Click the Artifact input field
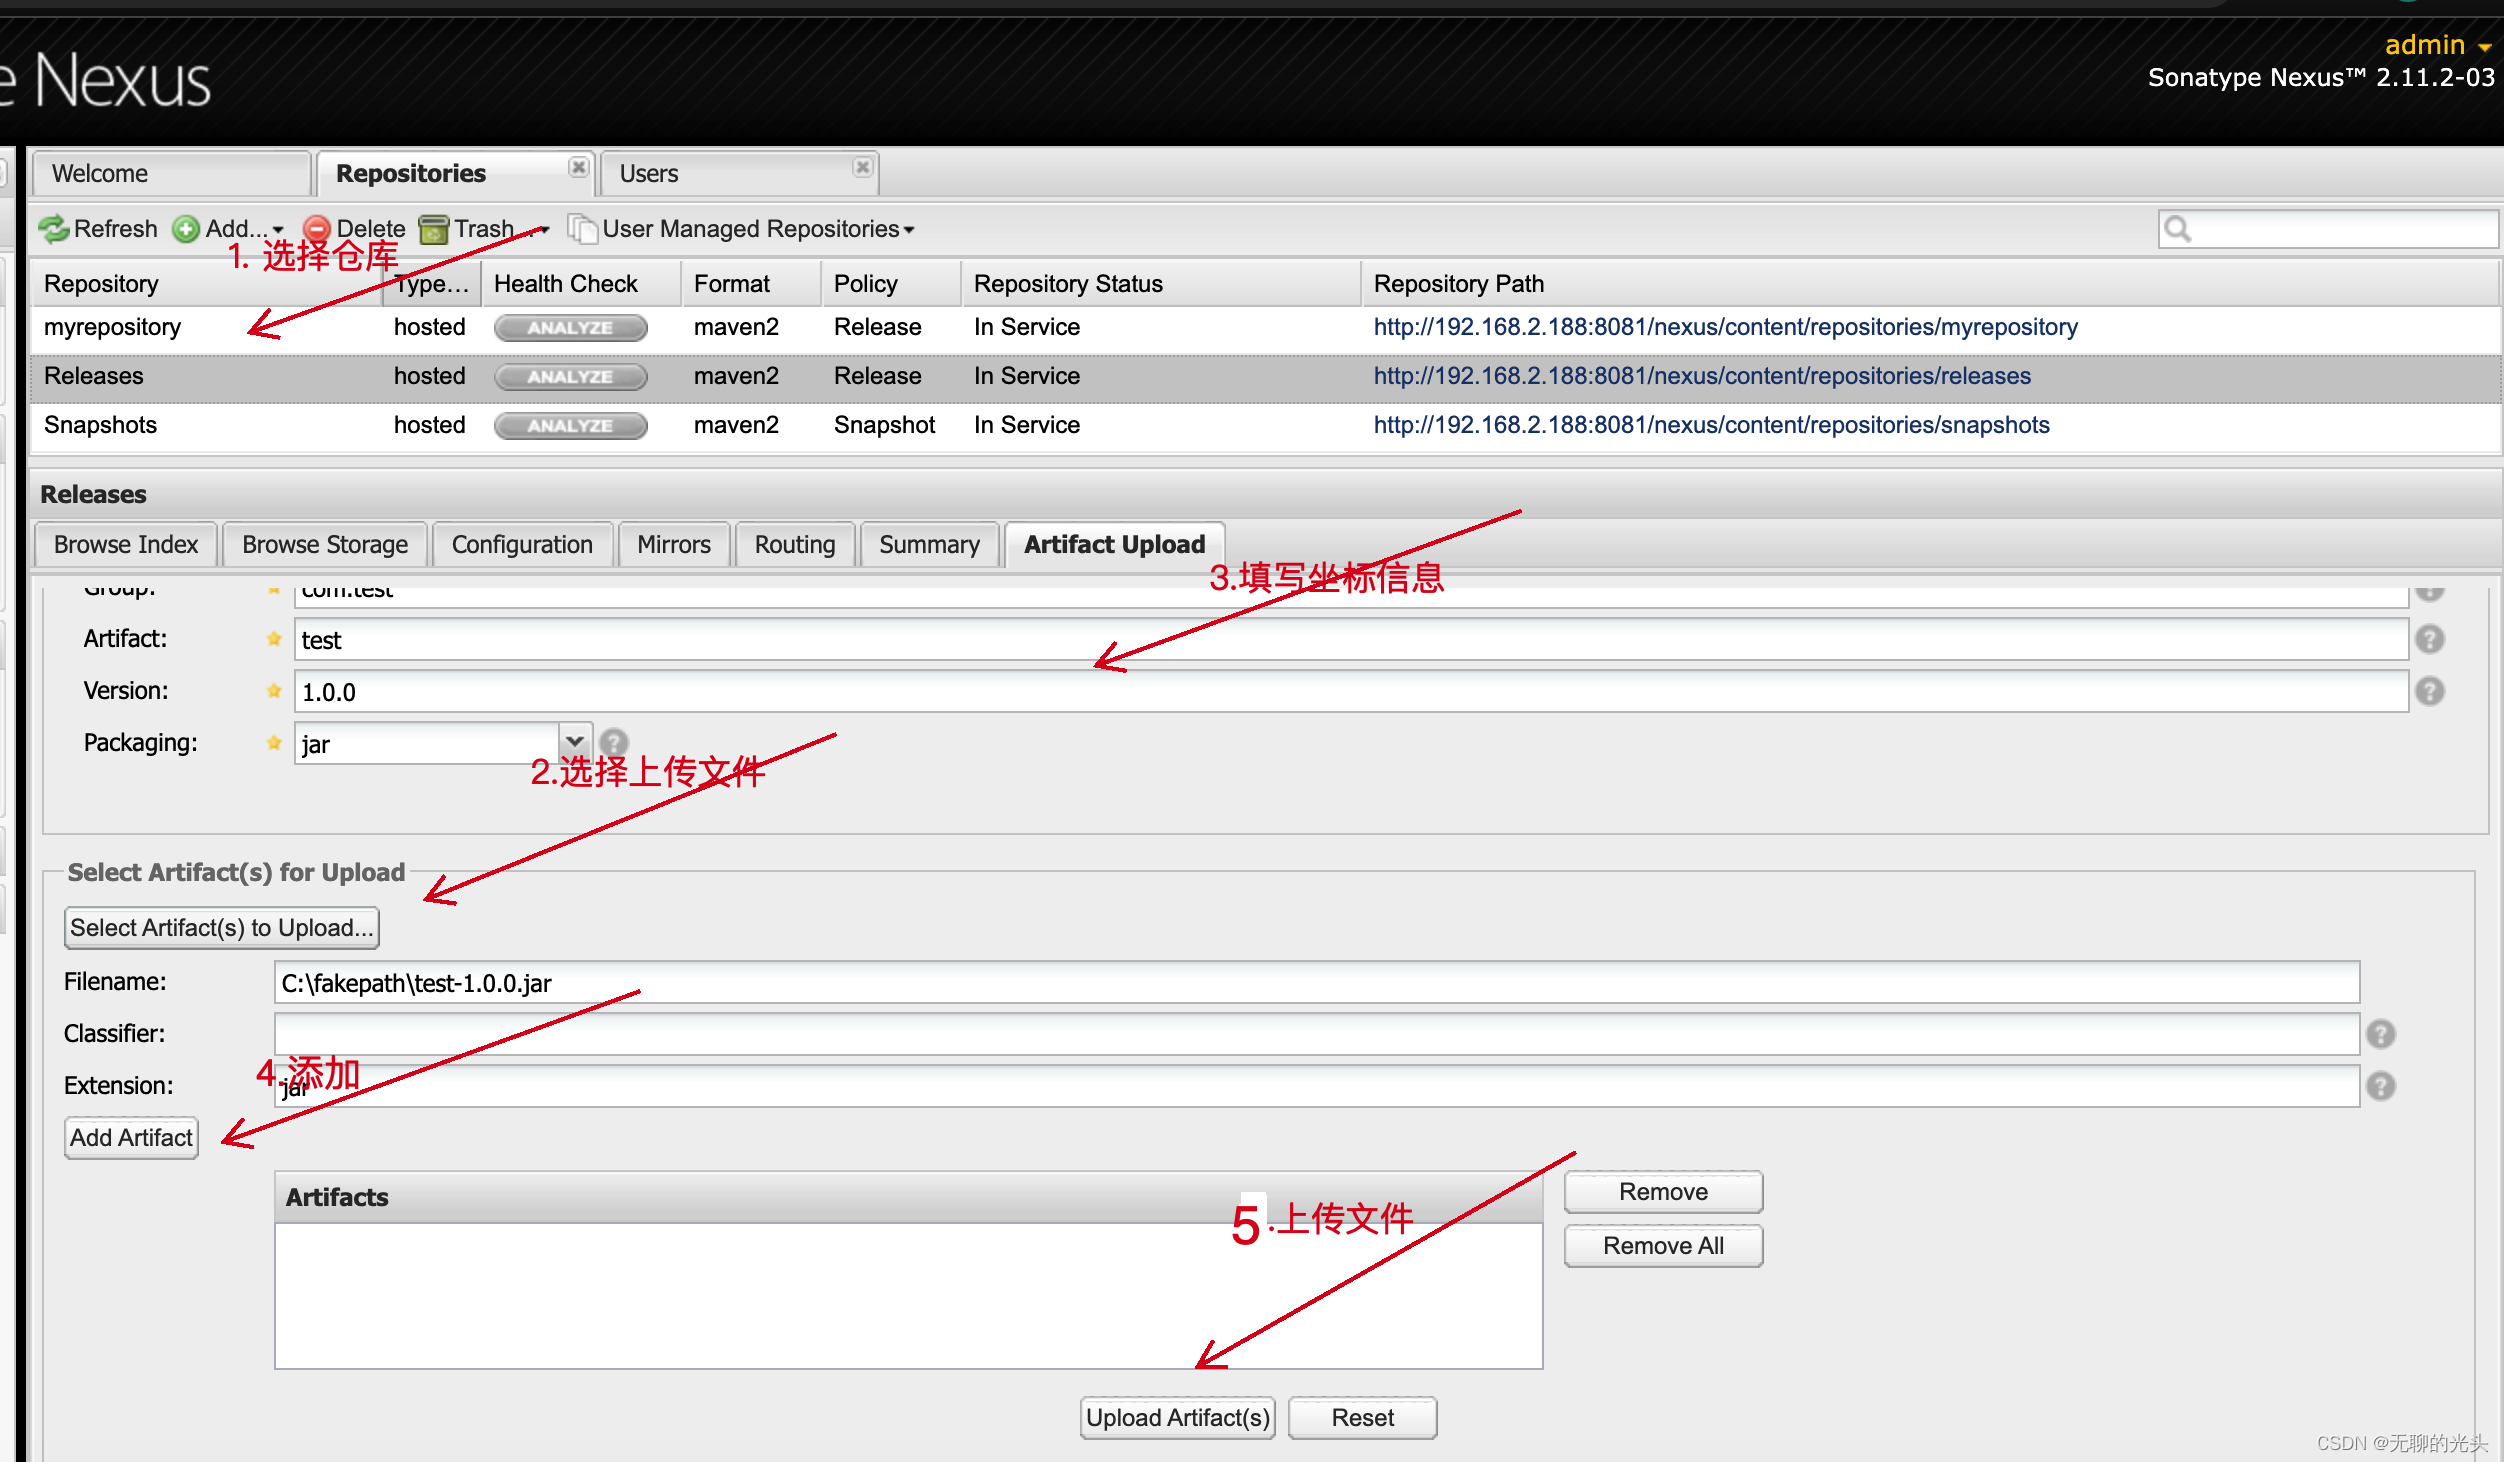2504x1462 pixels. pos(1351,640)
